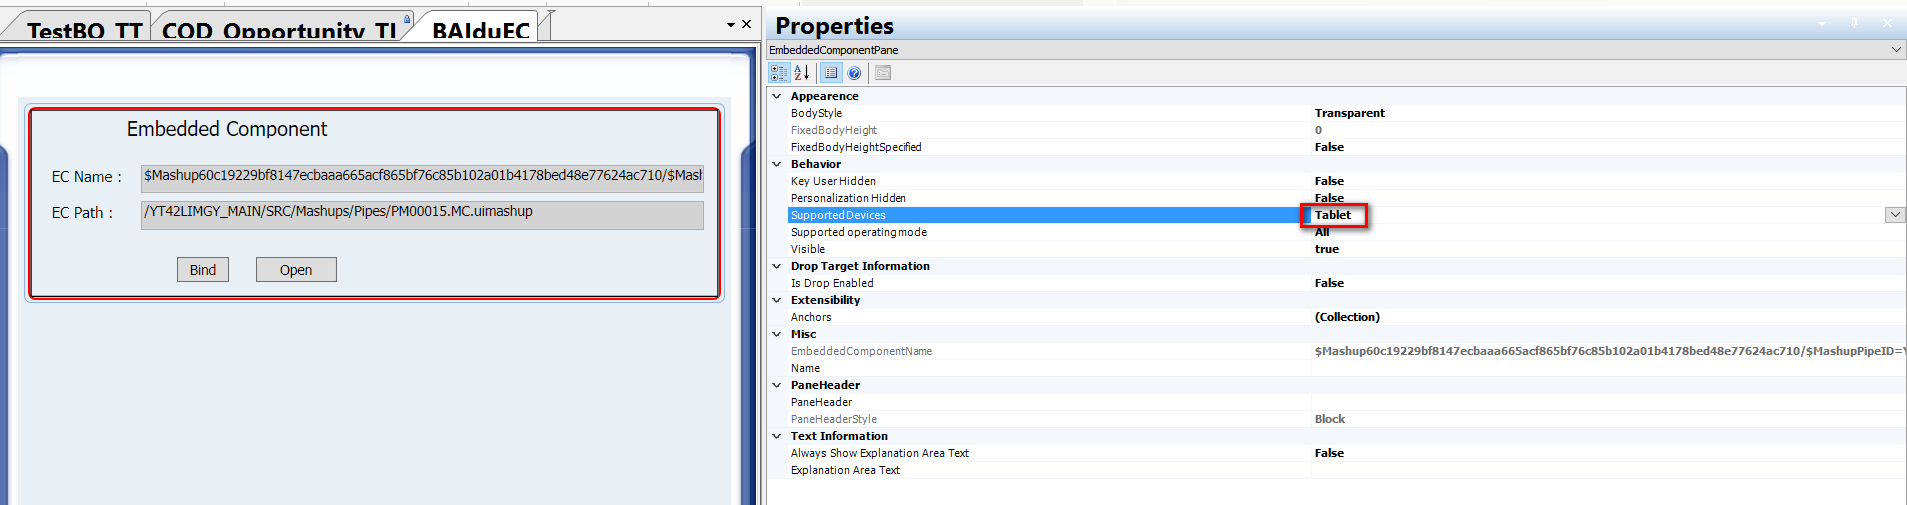Collapse the Appearence category

pos(777,96)
